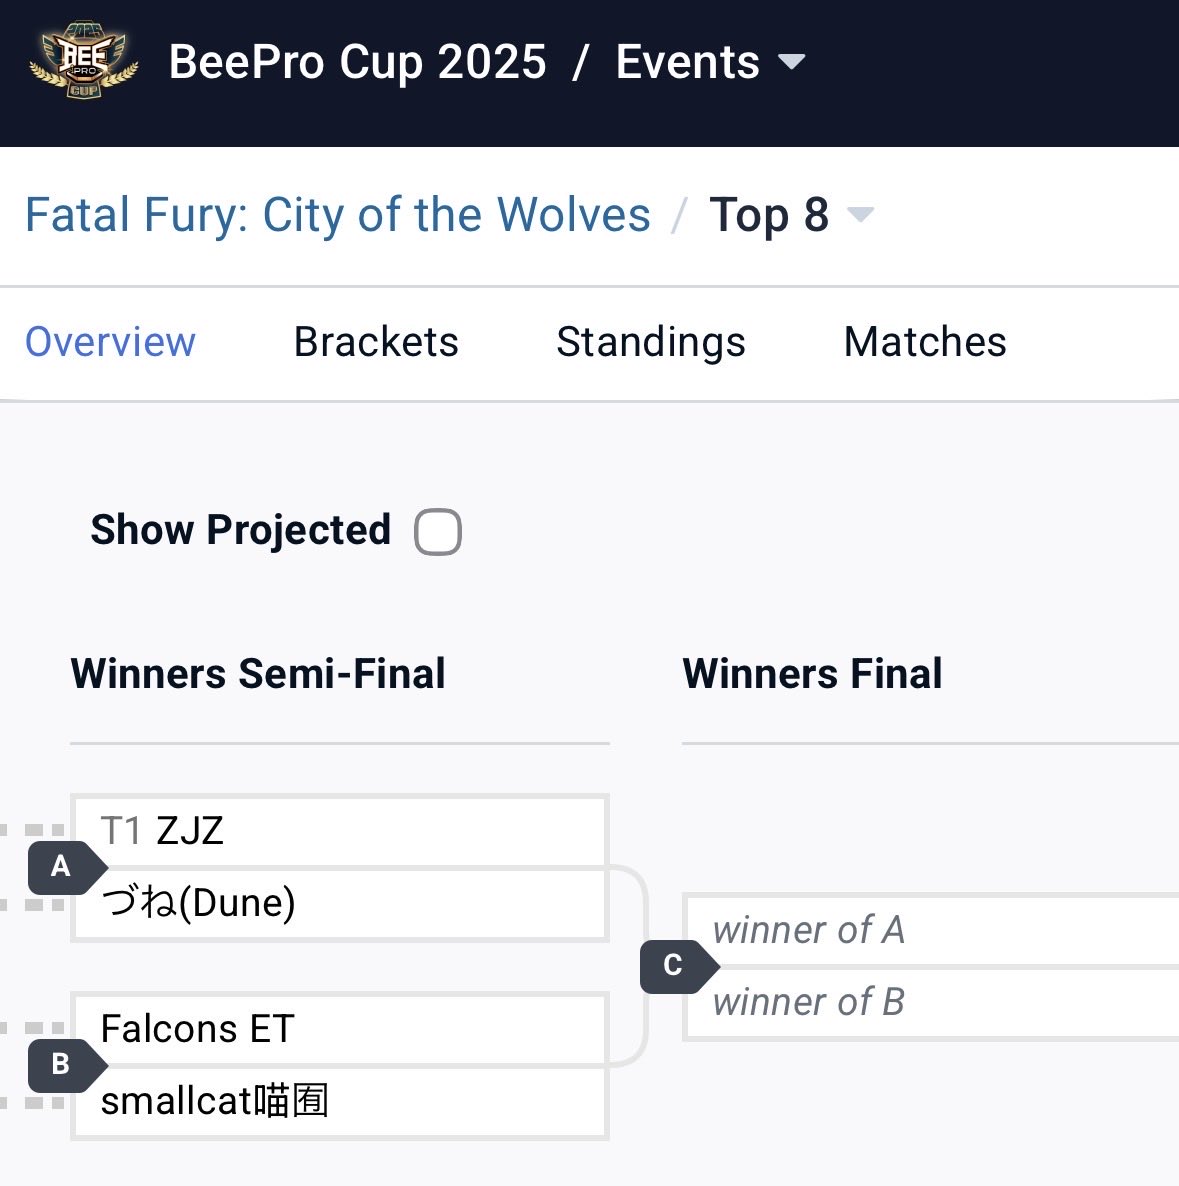
Task: Expand the Events dropdown arrow
Action: [x=791, y=61]
